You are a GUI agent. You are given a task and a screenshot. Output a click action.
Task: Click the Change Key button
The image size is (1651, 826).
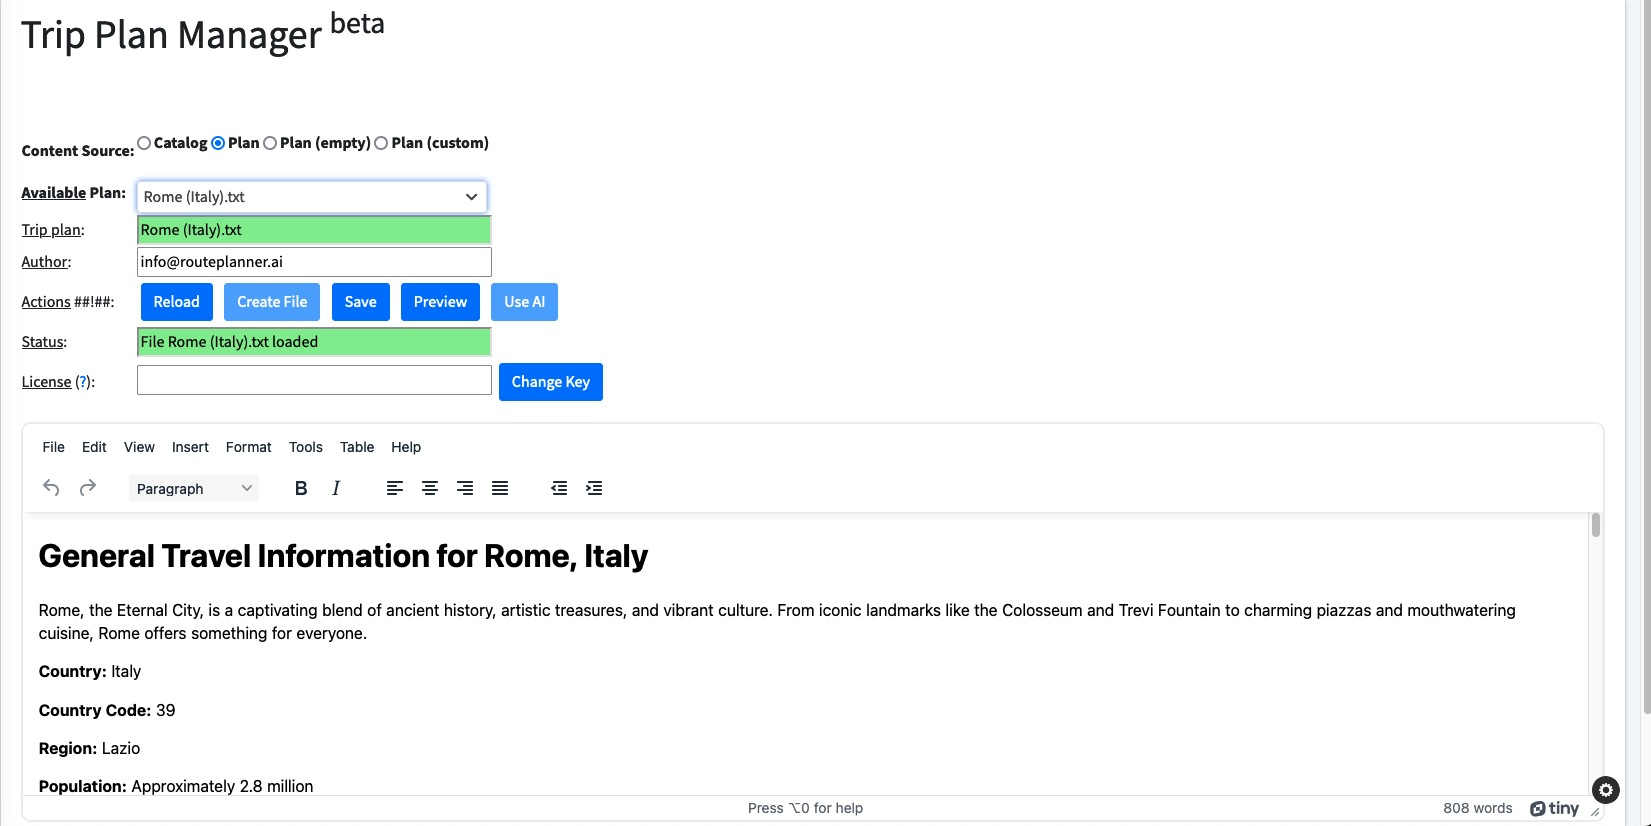[x=551, y=382]
